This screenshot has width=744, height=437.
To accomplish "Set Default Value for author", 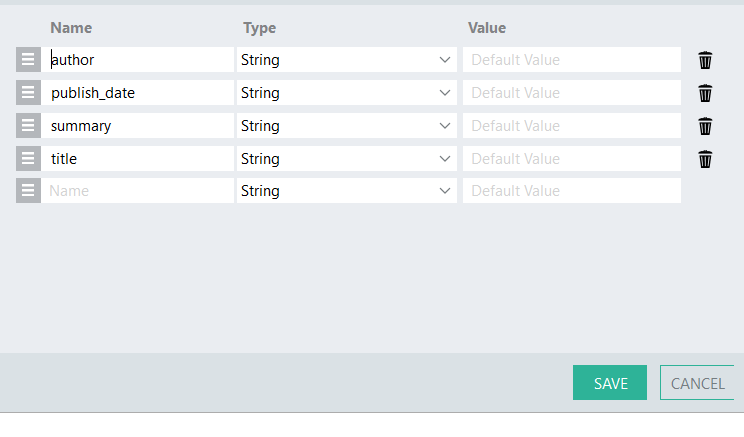I will (572, 59).
